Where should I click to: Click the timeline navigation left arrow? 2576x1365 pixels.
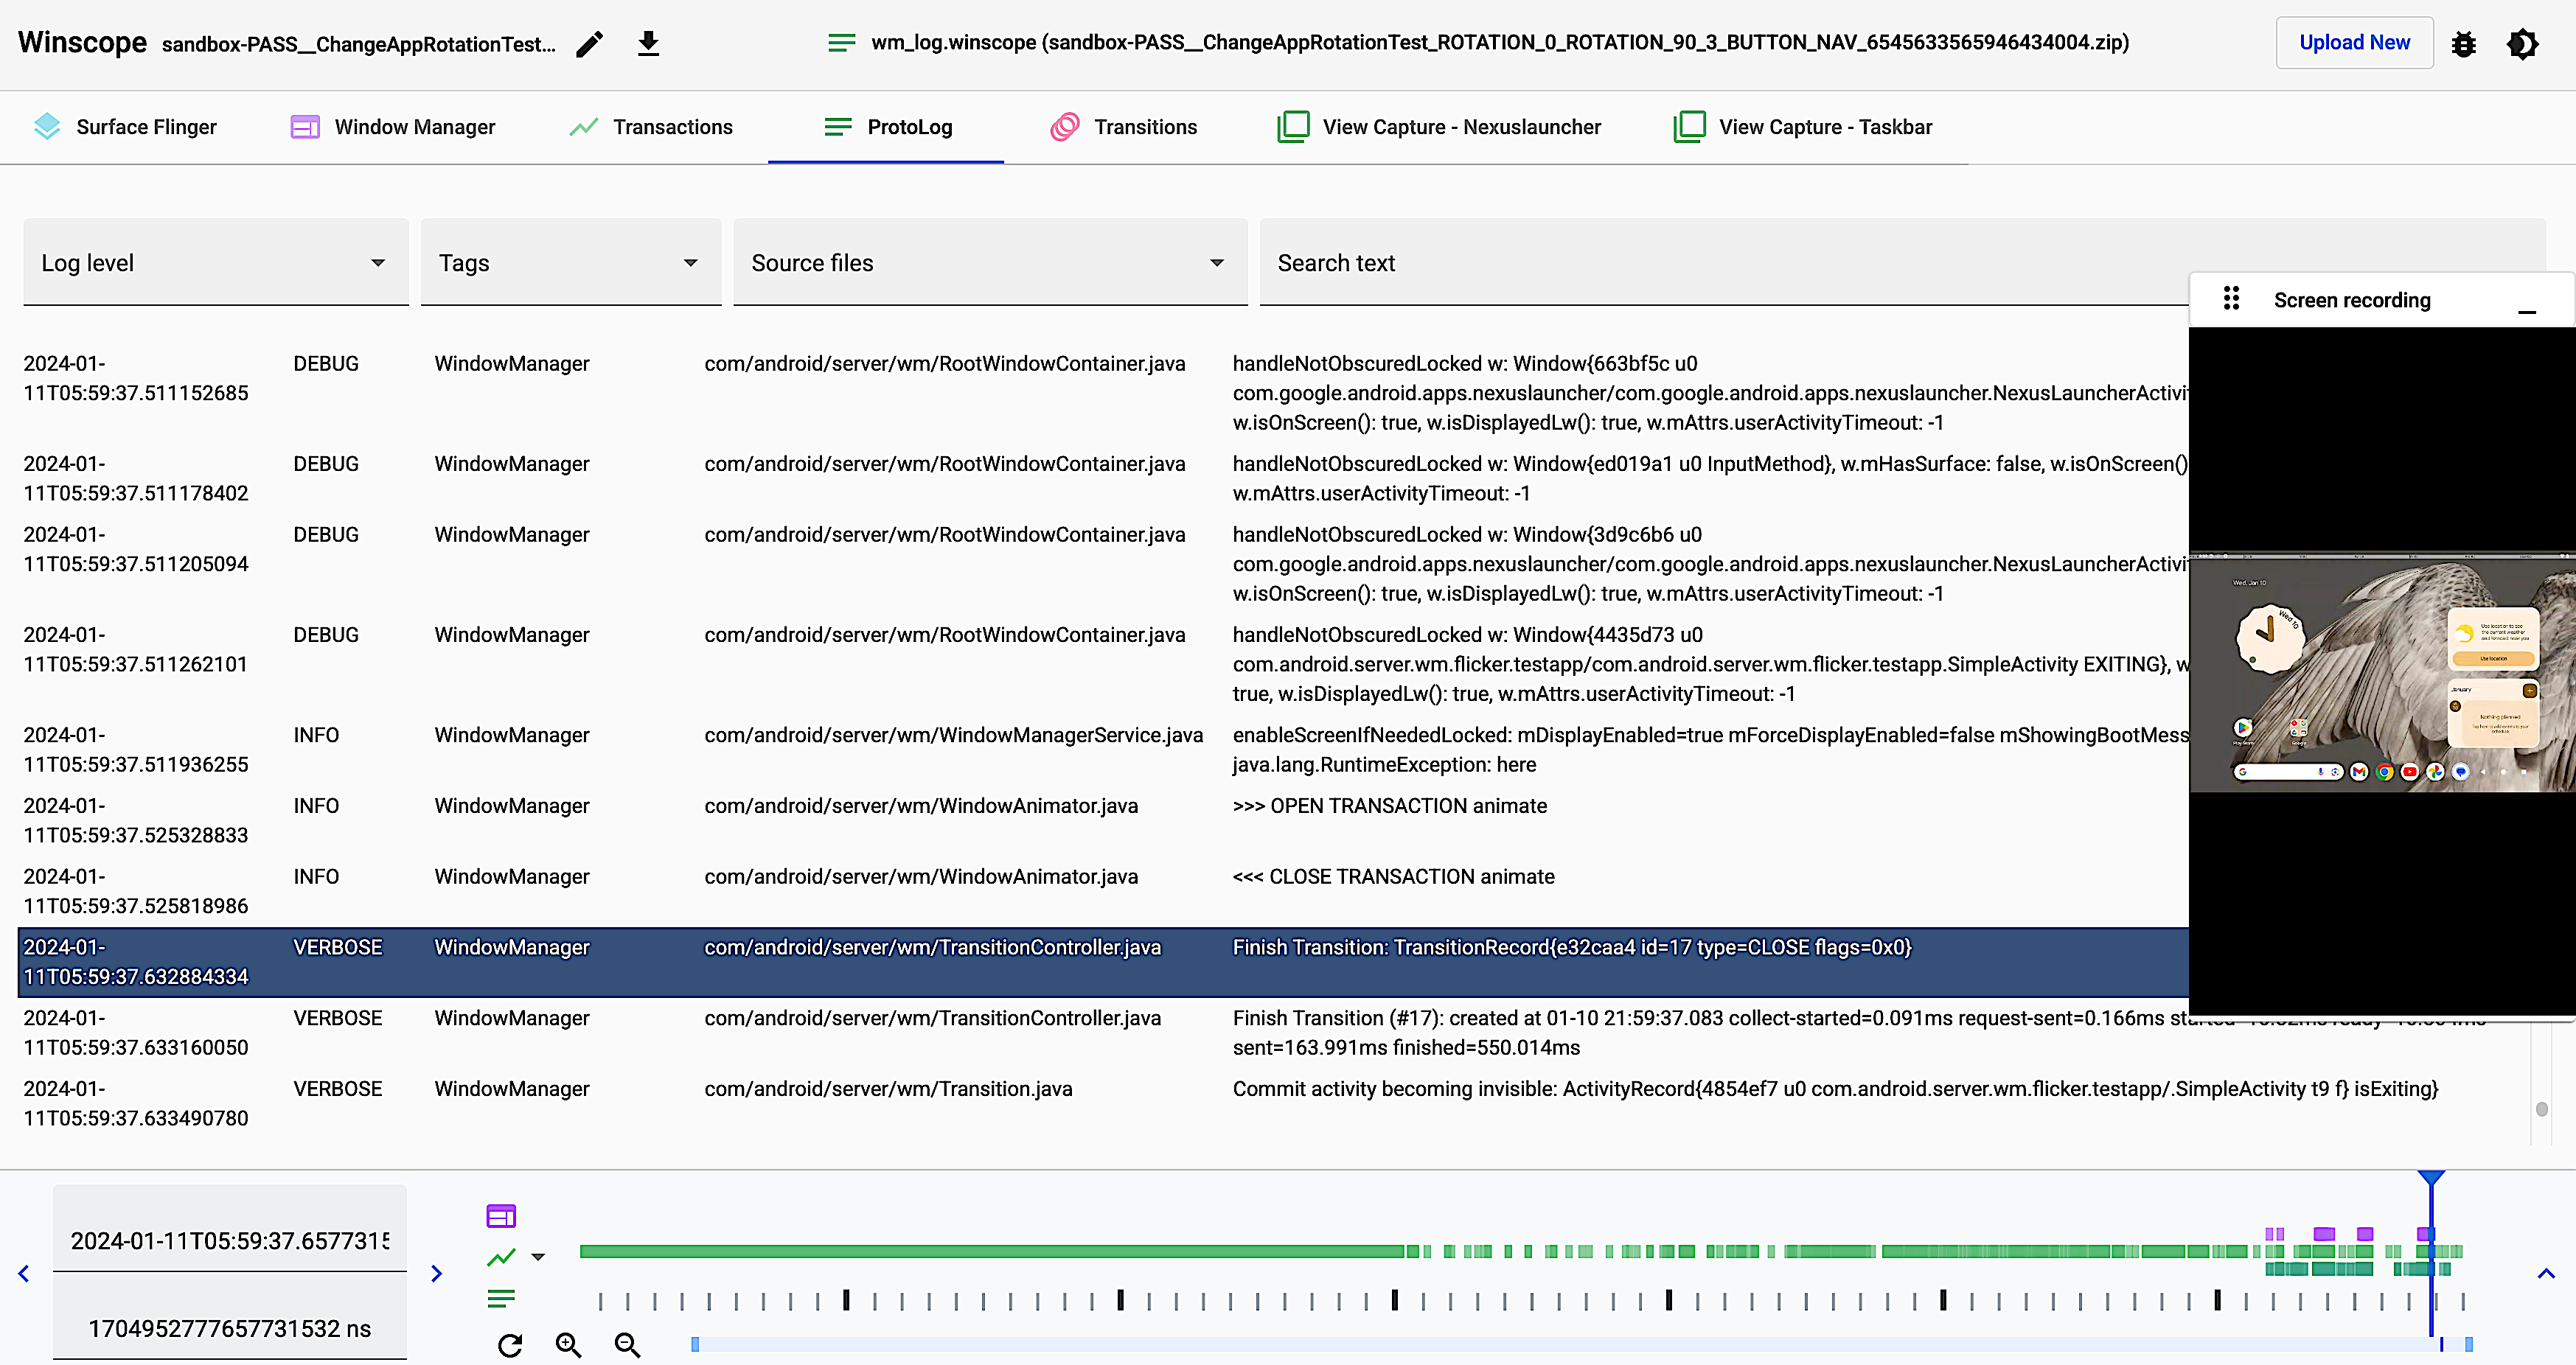[x=24, y=1273]
